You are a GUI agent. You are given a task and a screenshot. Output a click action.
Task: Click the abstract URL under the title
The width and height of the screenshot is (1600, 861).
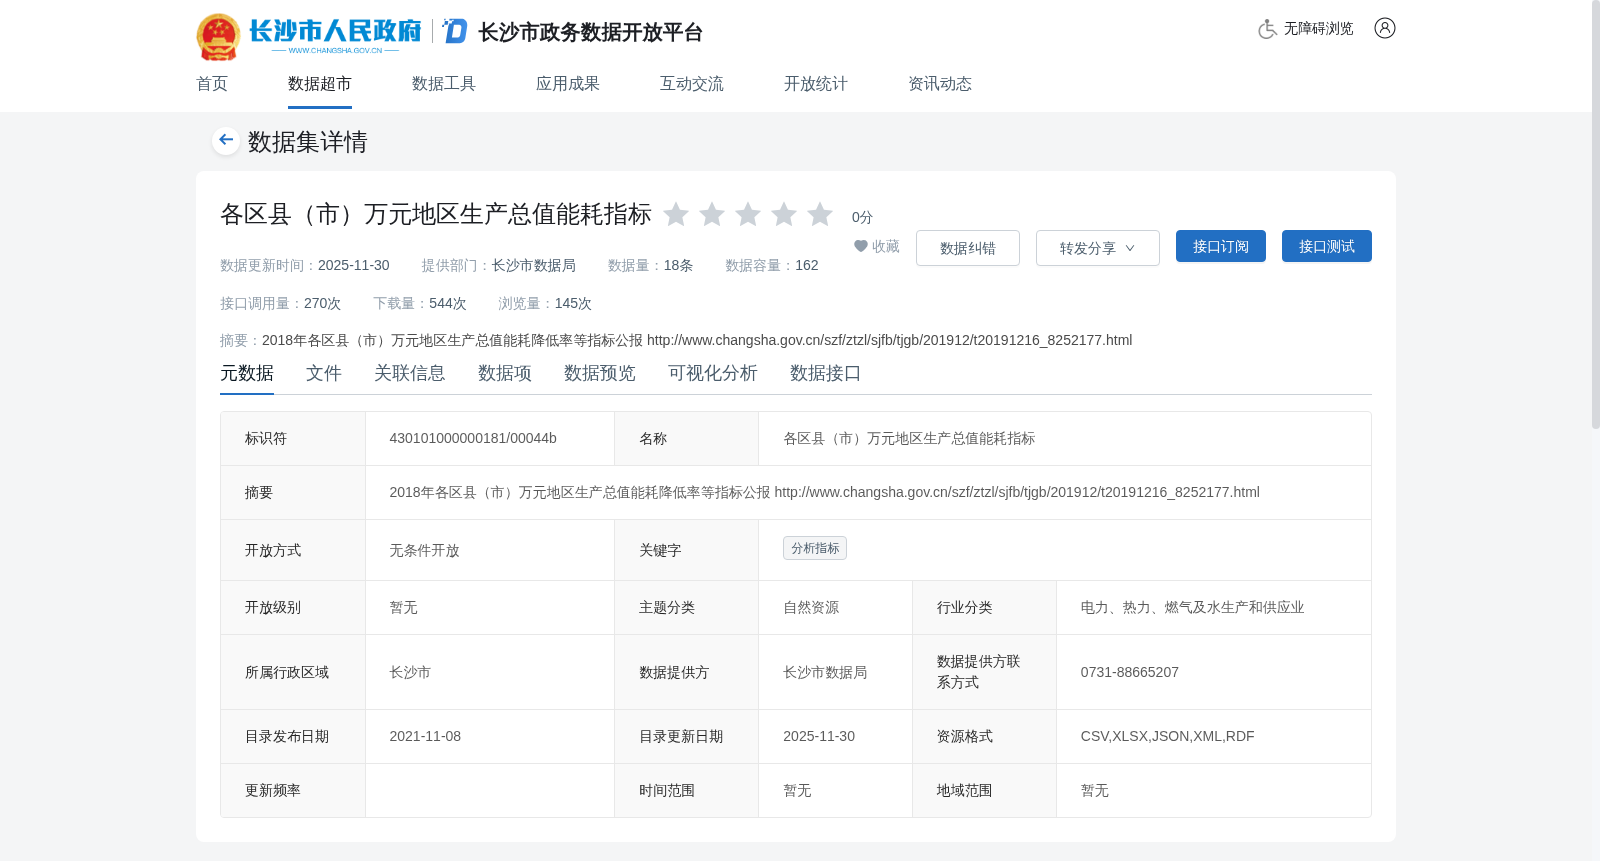point(890,340)
